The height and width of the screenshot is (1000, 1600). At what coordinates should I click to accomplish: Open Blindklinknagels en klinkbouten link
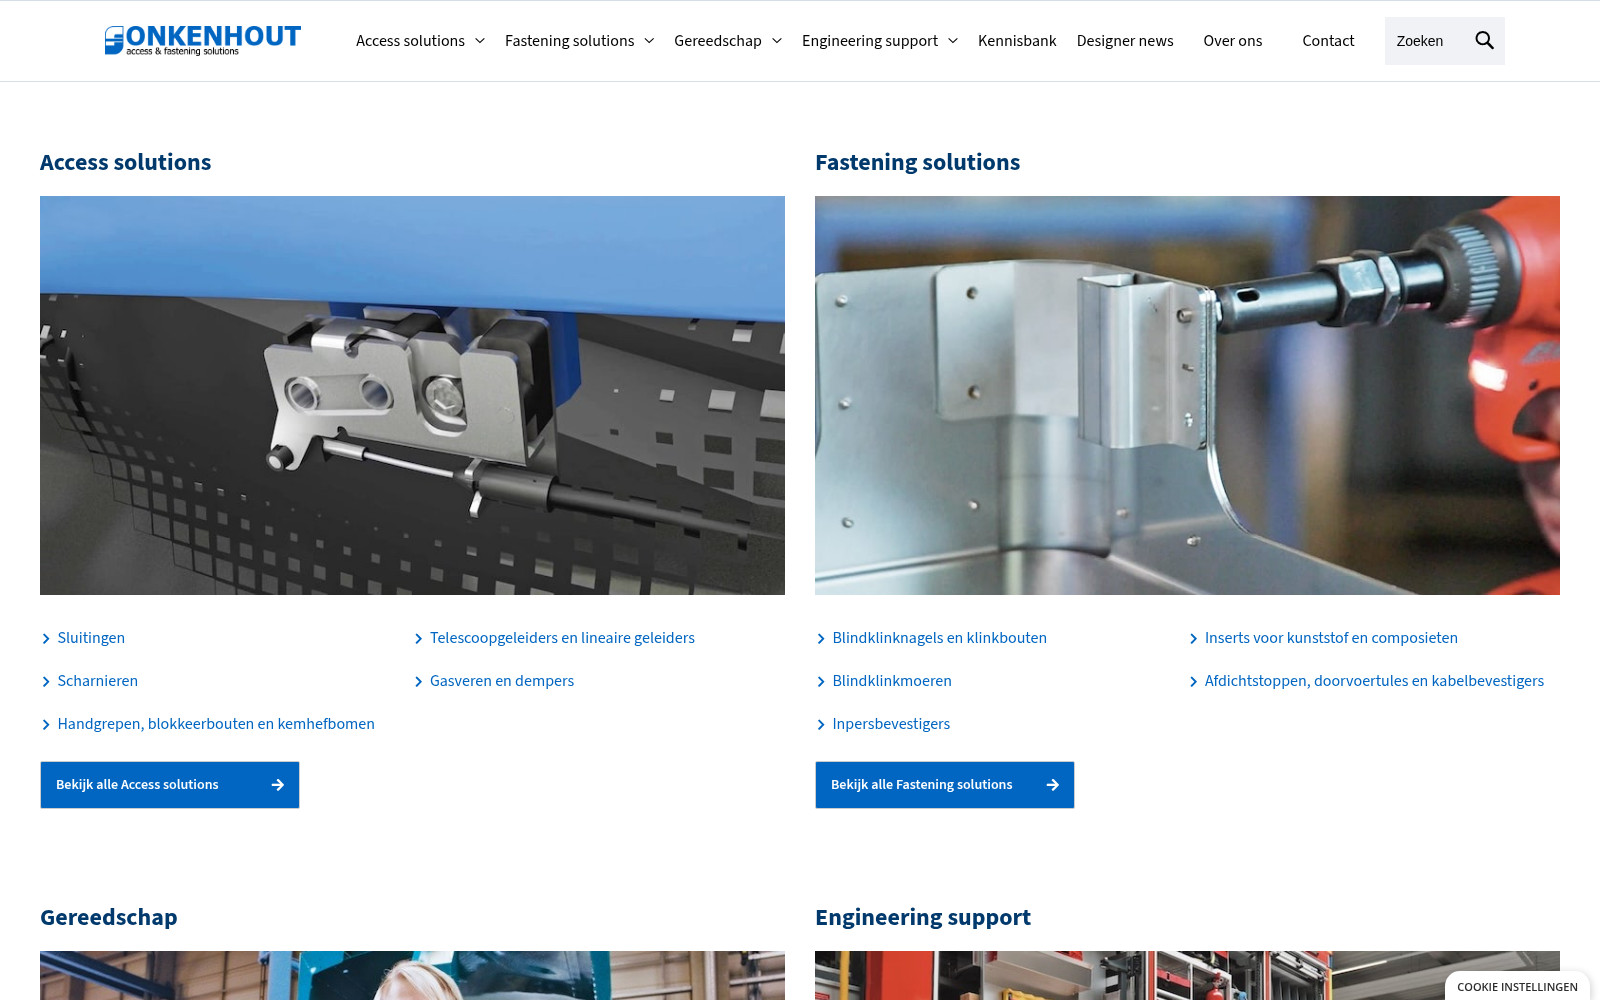click(x=940, y=638)
